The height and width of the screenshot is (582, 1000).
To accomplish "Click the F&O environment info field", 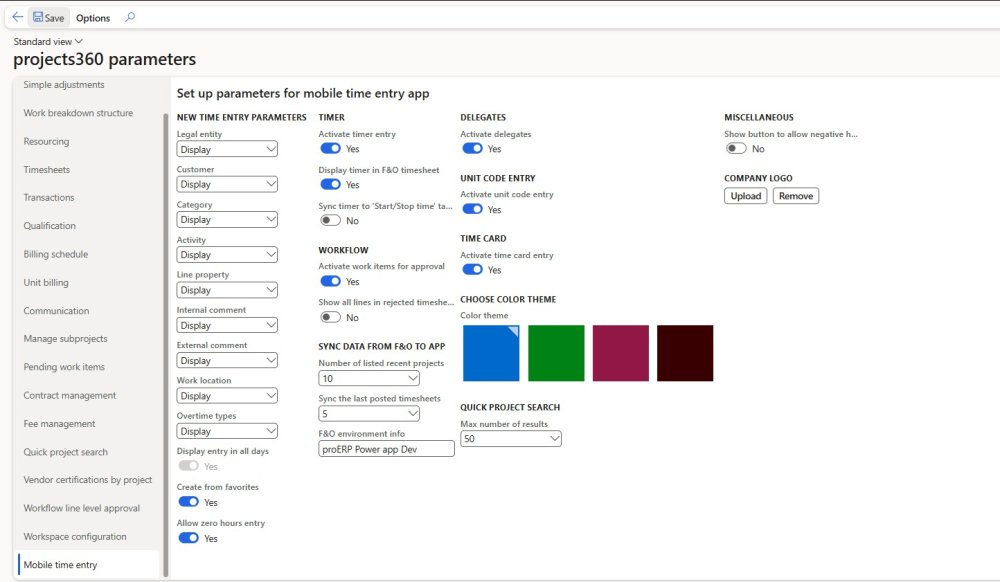I will pyautogui.click(x=386, y=449).
